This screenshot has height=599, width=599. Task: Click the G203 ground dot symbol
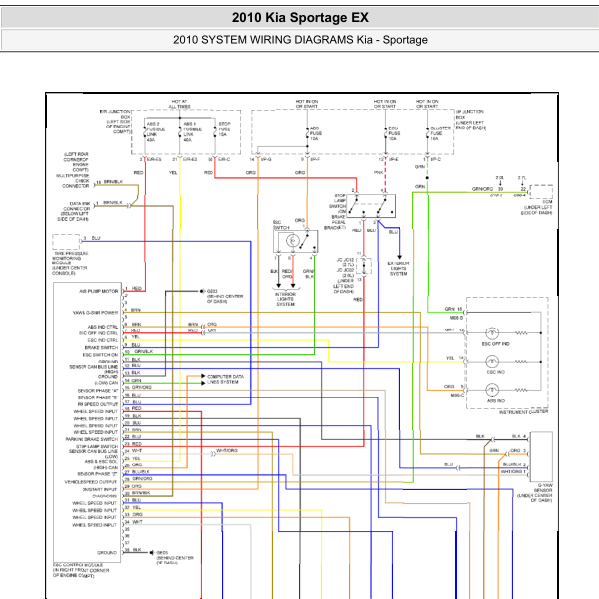[202, 291]
